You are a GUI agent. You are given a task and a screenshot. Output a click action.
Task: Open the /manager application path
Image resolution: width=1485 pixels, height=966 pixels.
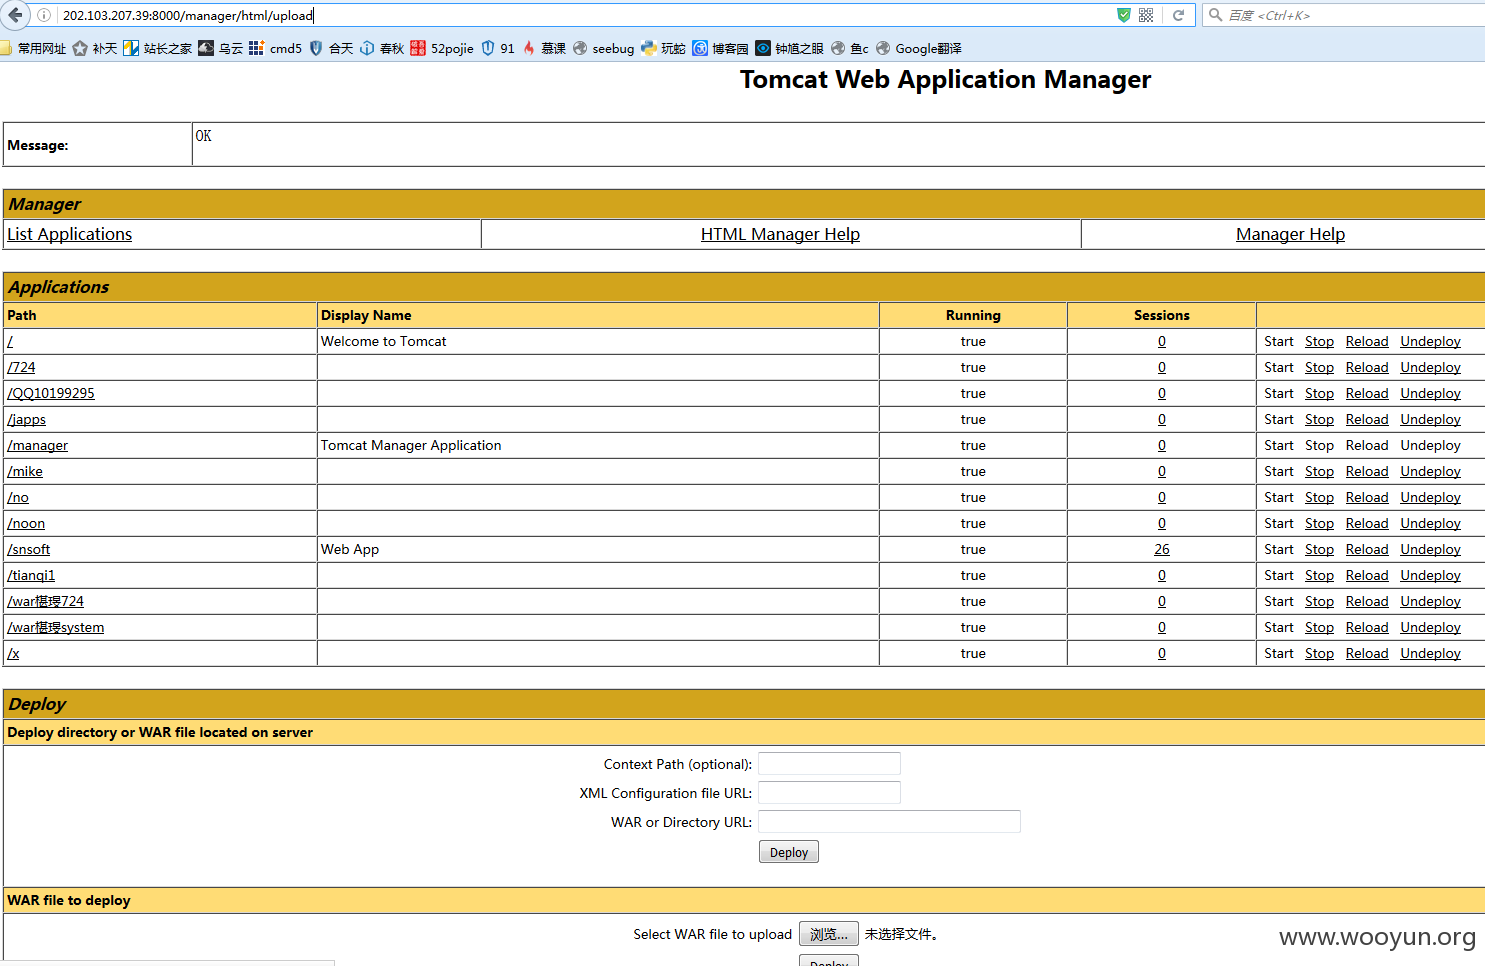point(37,445)
